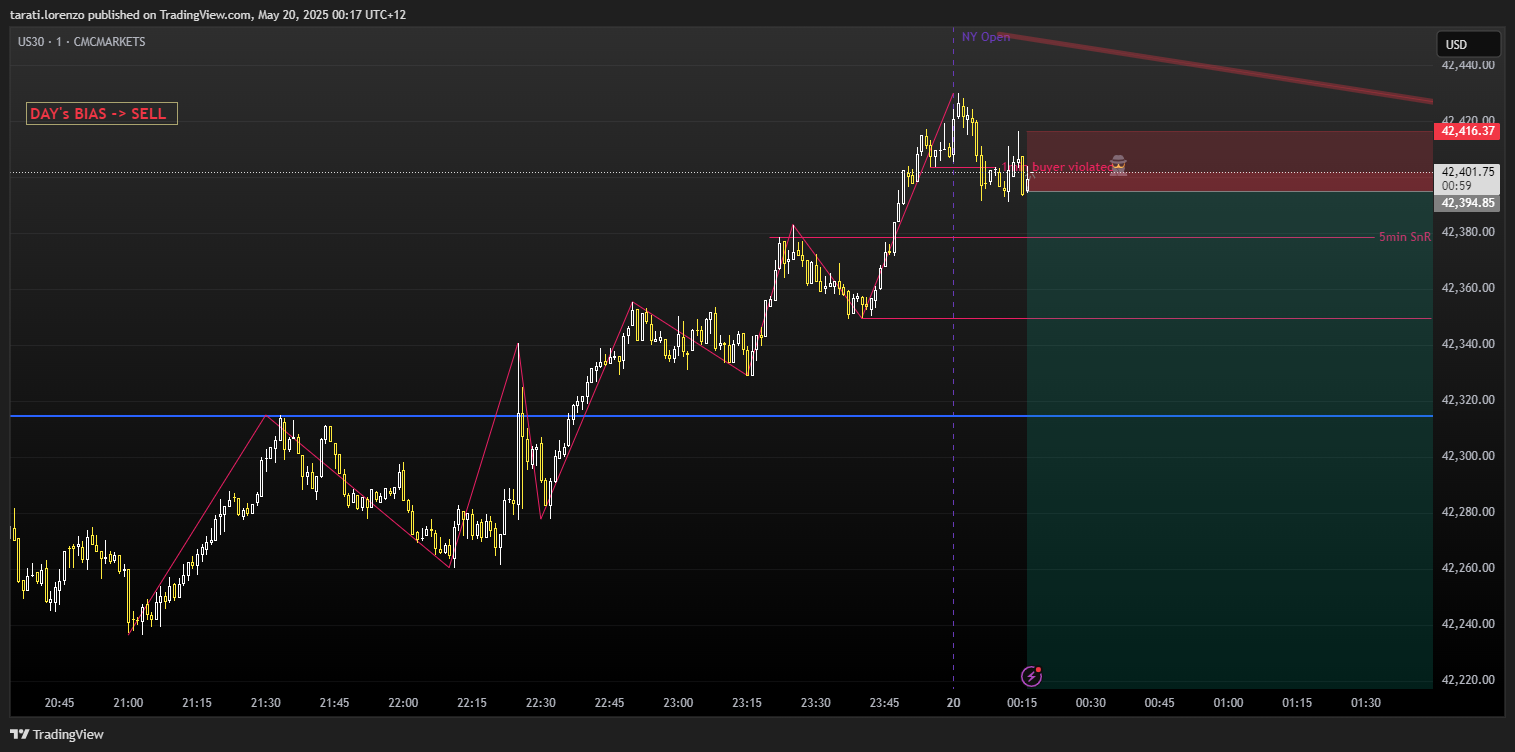Click the 42,220.00 price axis label
The image size is (1515, 752).
(x=1467, y=680)
